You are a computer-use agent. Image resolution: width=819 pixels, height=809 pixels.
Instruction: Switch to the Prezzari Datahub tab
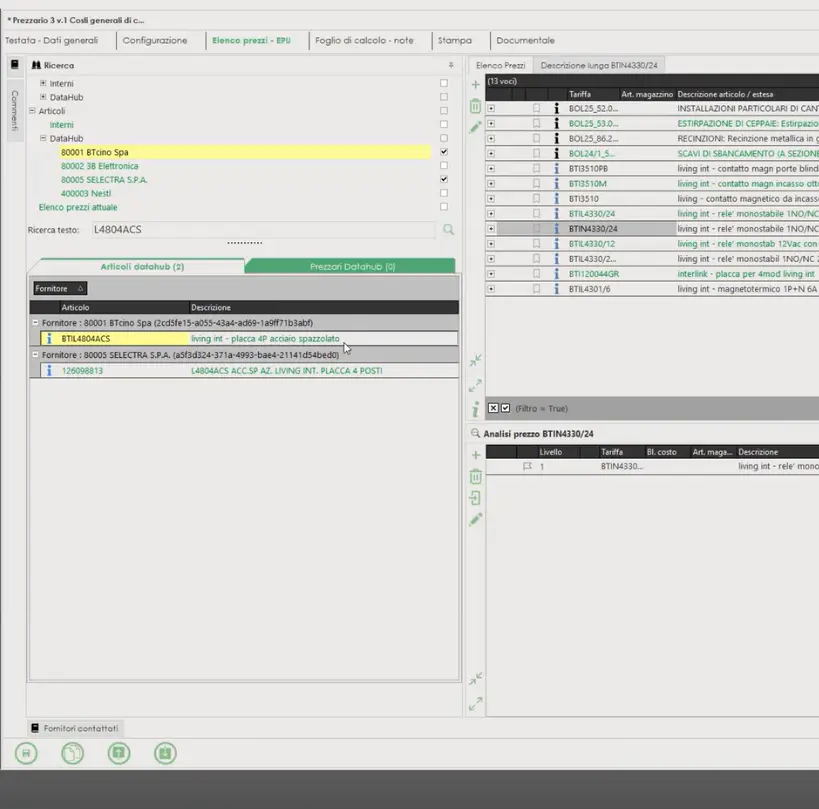click(350, 267)
